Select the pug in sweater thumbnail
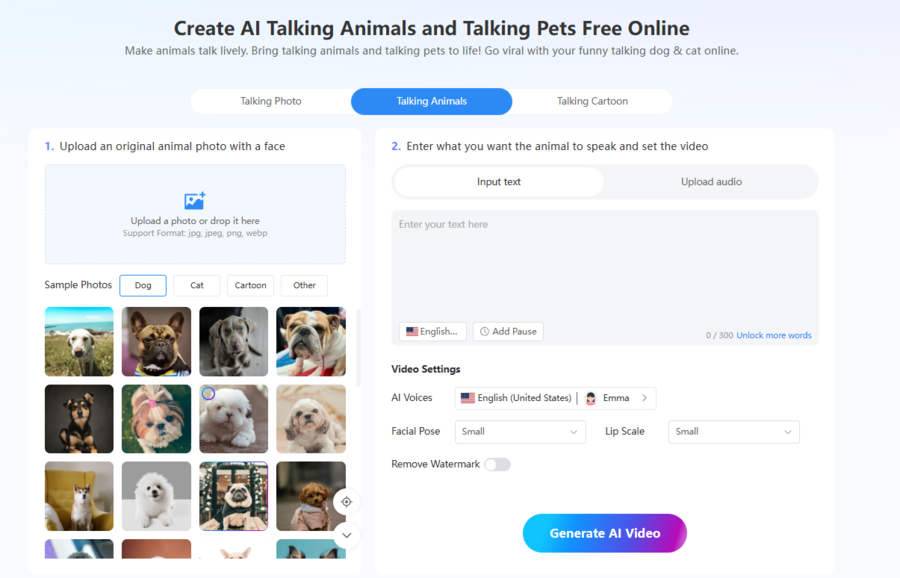 (x=234, y=496)
